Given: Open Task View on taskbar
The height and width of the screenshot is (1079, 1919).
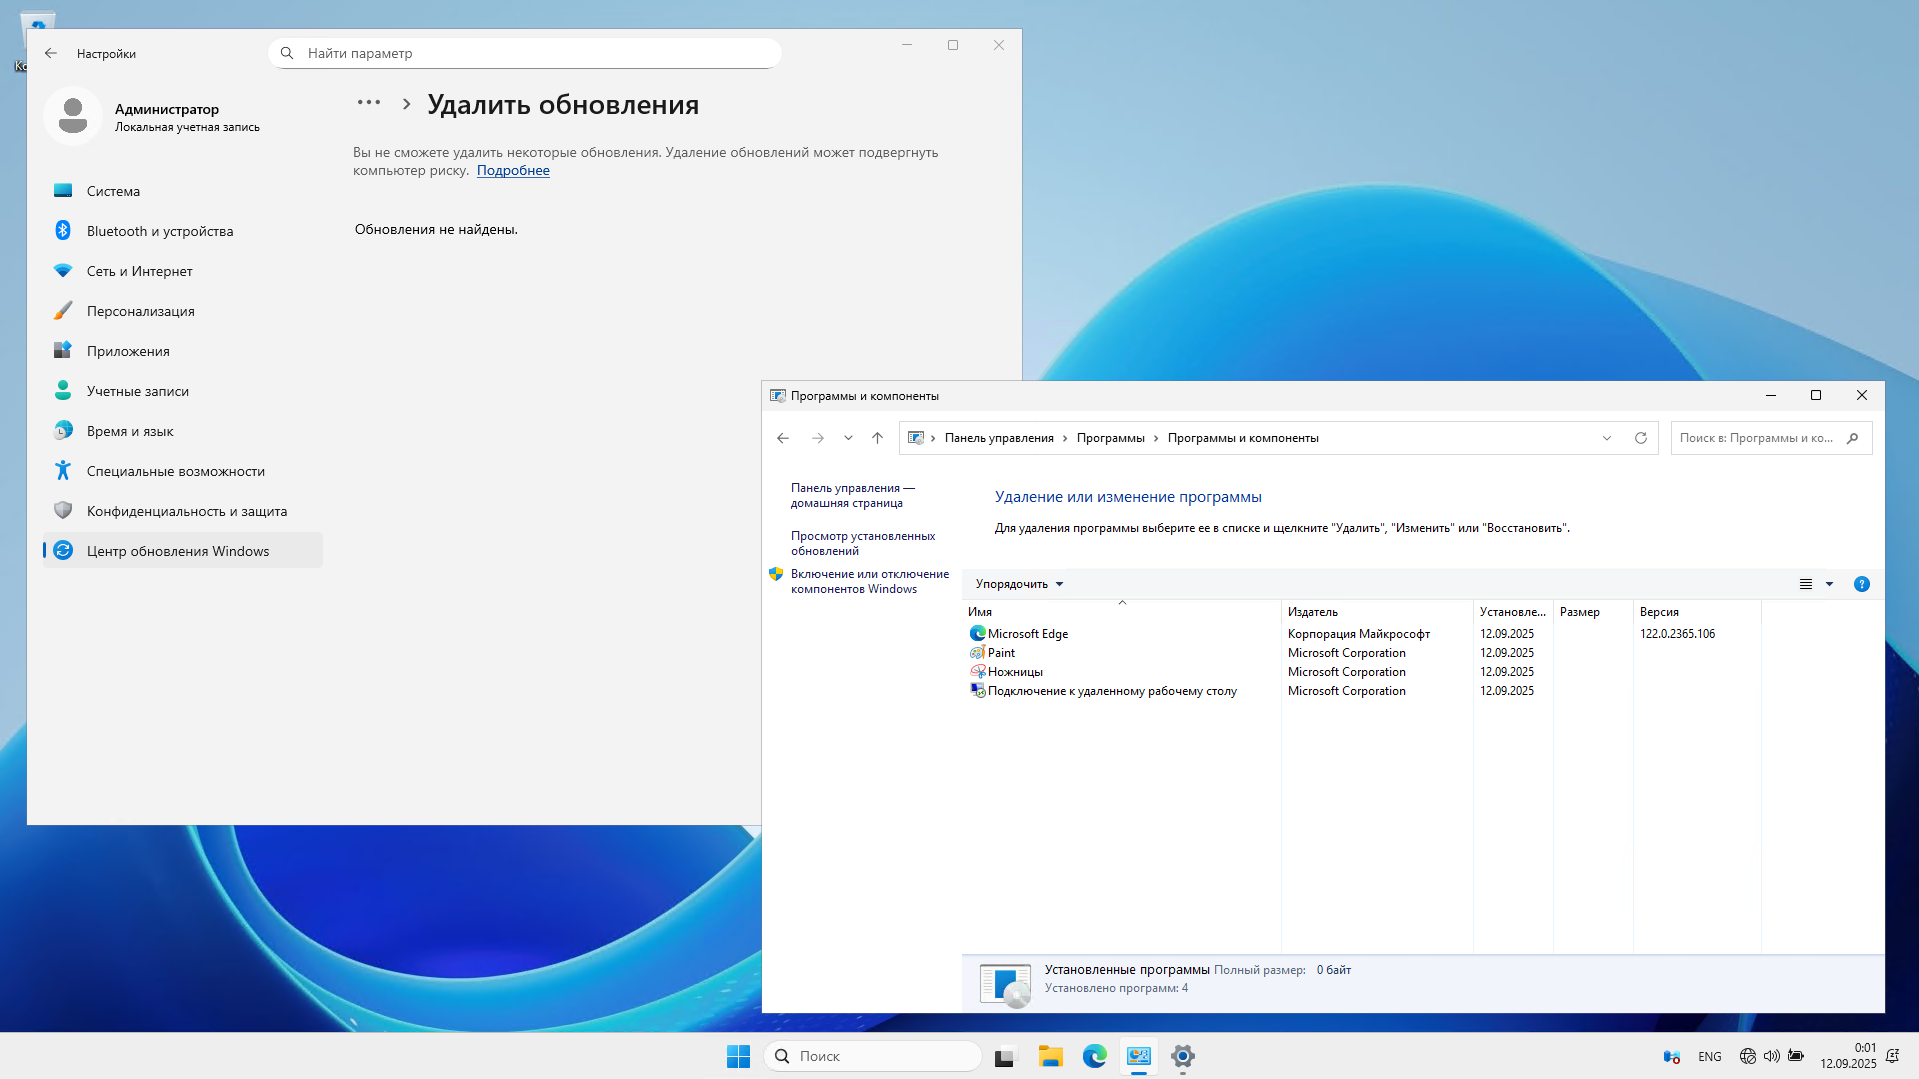Looking at the screenshot, I should tap(1005, 1056).
